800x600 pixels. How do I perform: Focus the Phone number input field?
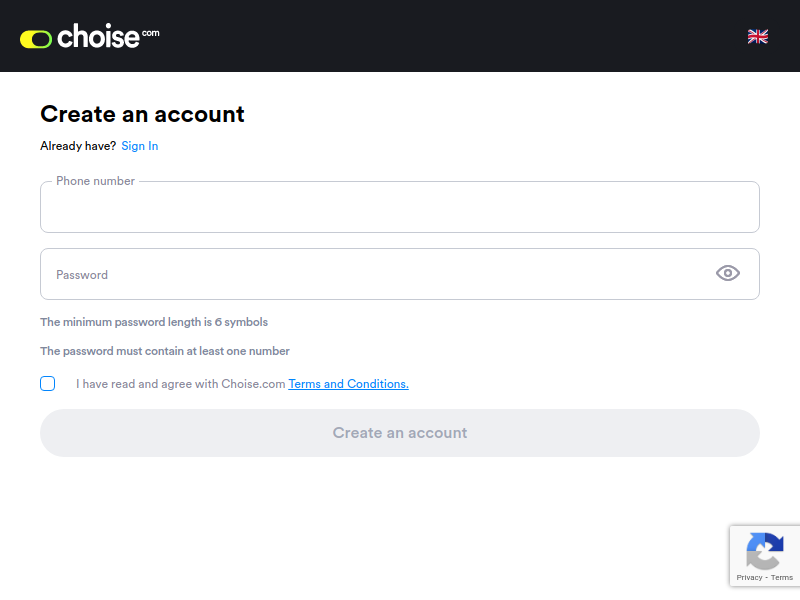pos(400,210)
